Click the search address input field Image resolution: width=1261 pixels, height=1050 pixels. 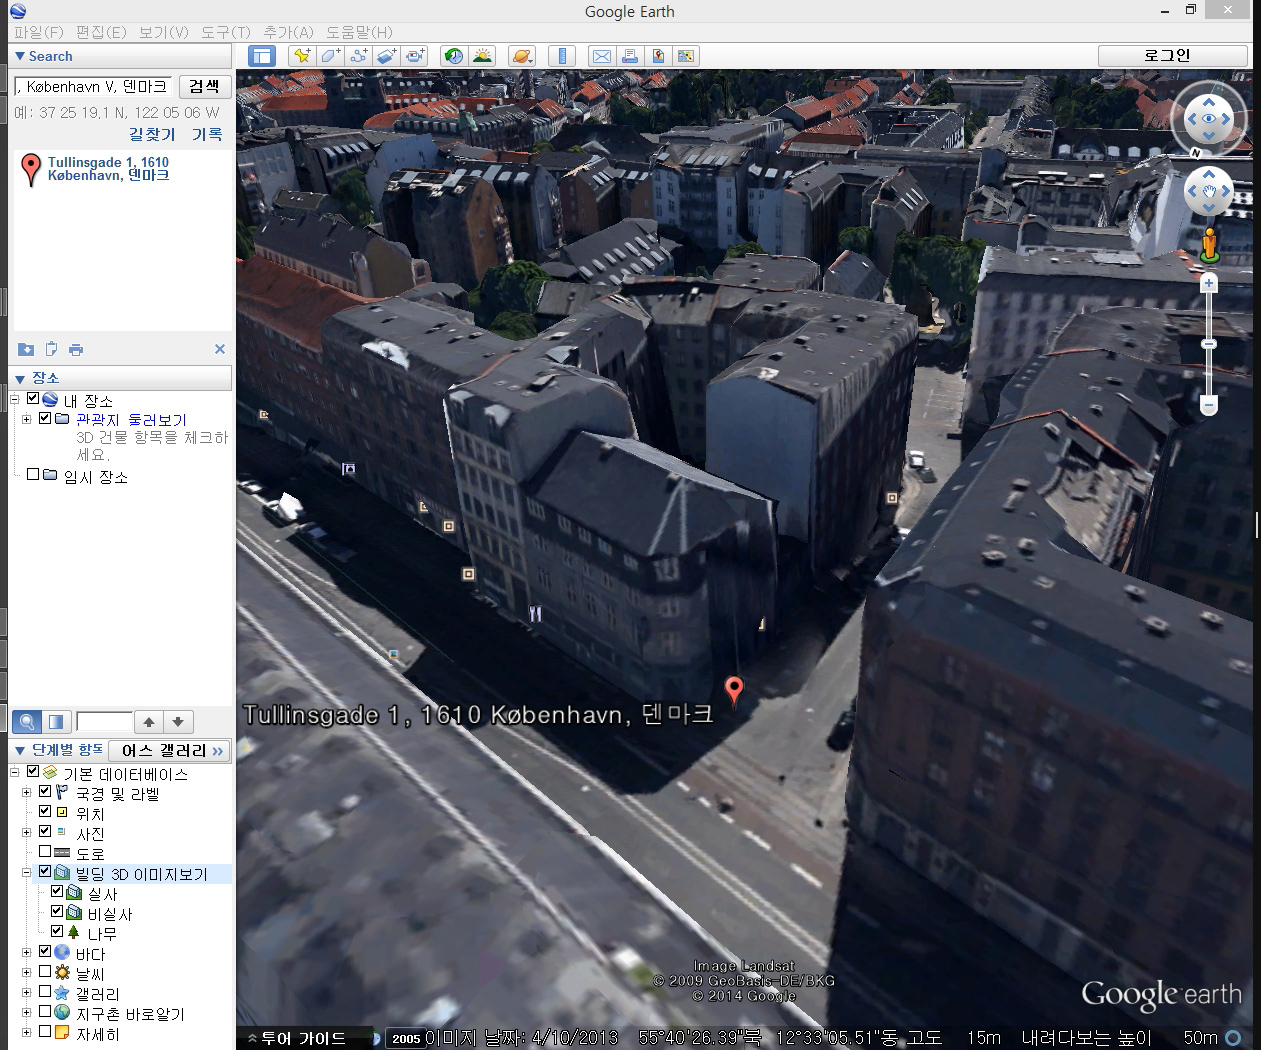(x=93, y=87)
